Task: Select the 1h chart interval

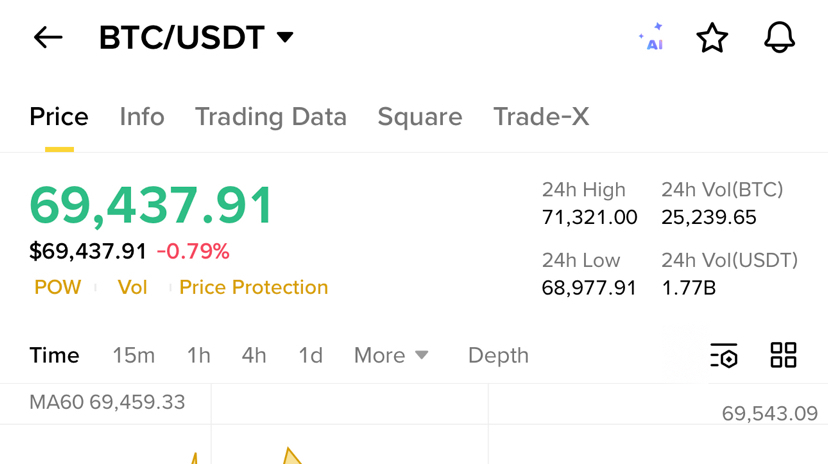Action: point(198,356)
